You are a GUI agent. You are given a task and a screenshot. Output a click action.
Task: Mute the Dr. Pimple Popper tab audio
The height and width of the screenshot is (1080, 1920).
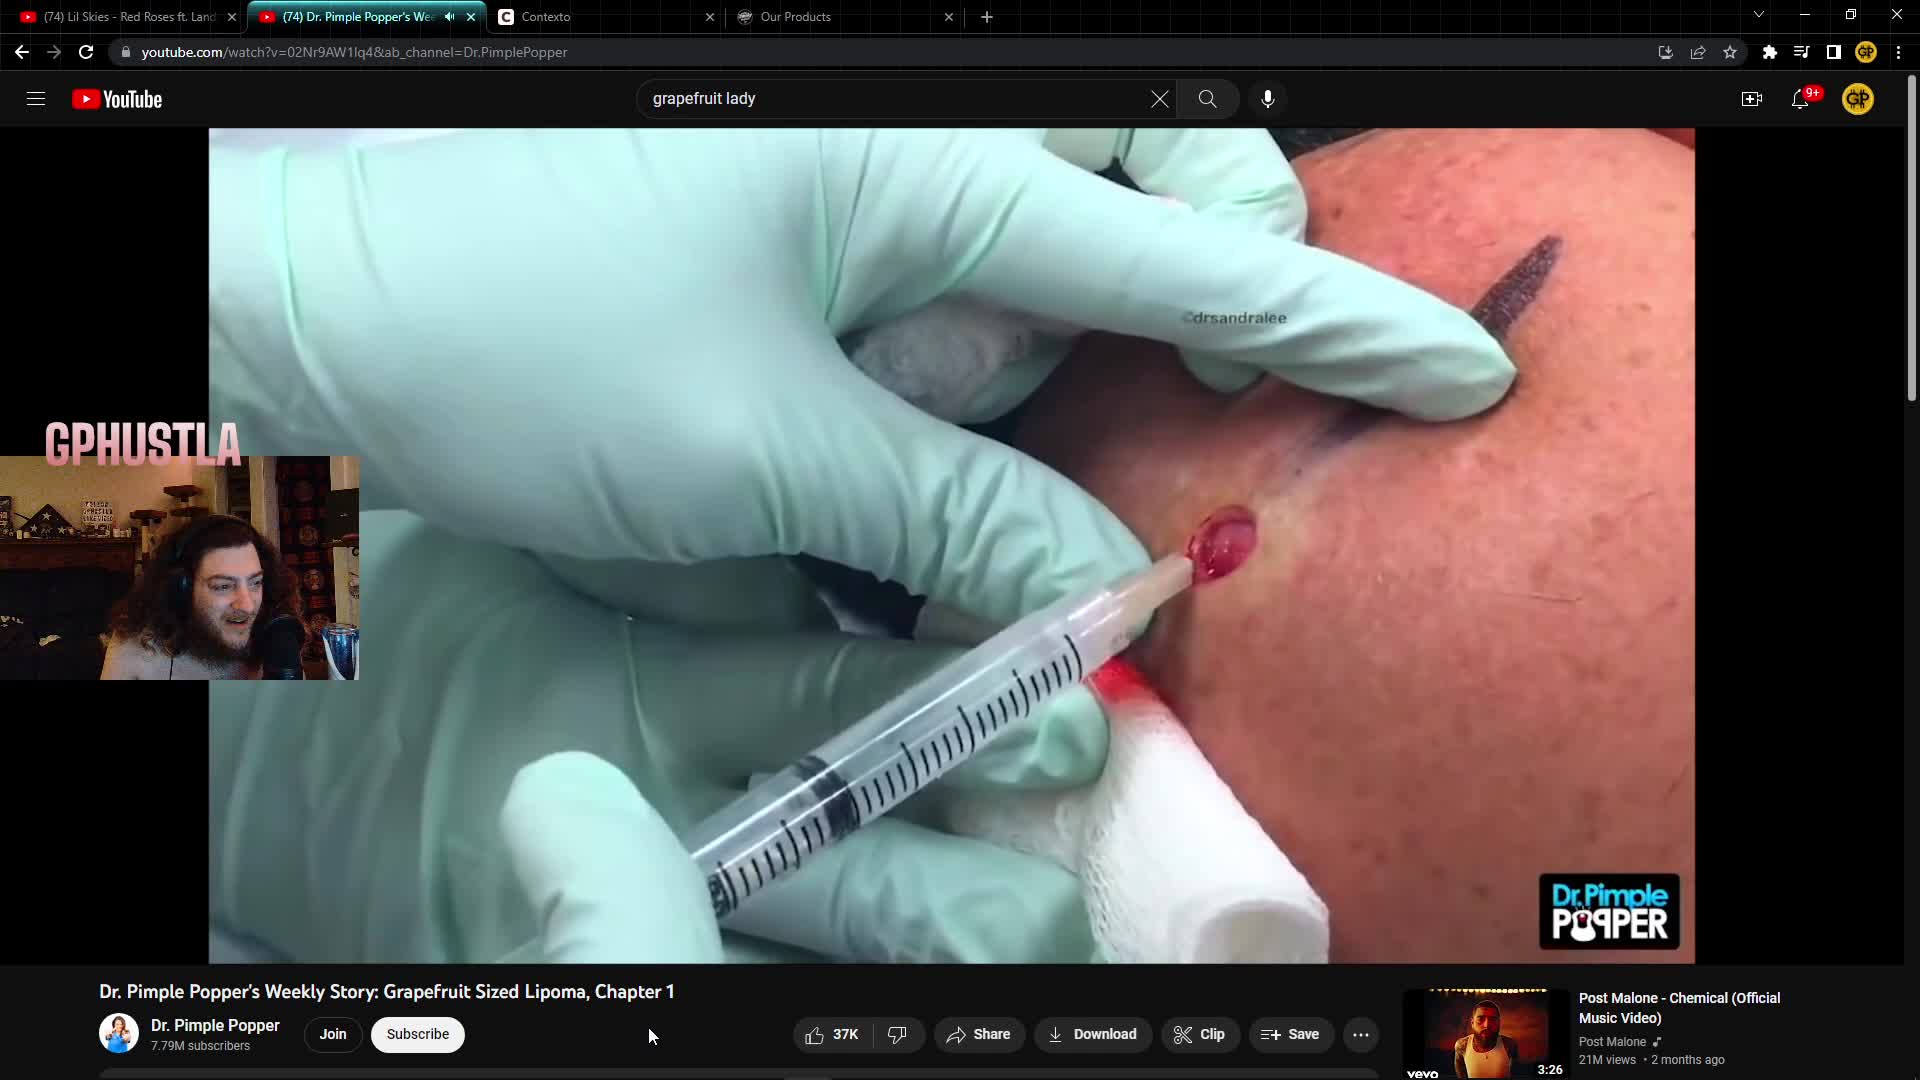pyautogui.click(x=449, y=16)
